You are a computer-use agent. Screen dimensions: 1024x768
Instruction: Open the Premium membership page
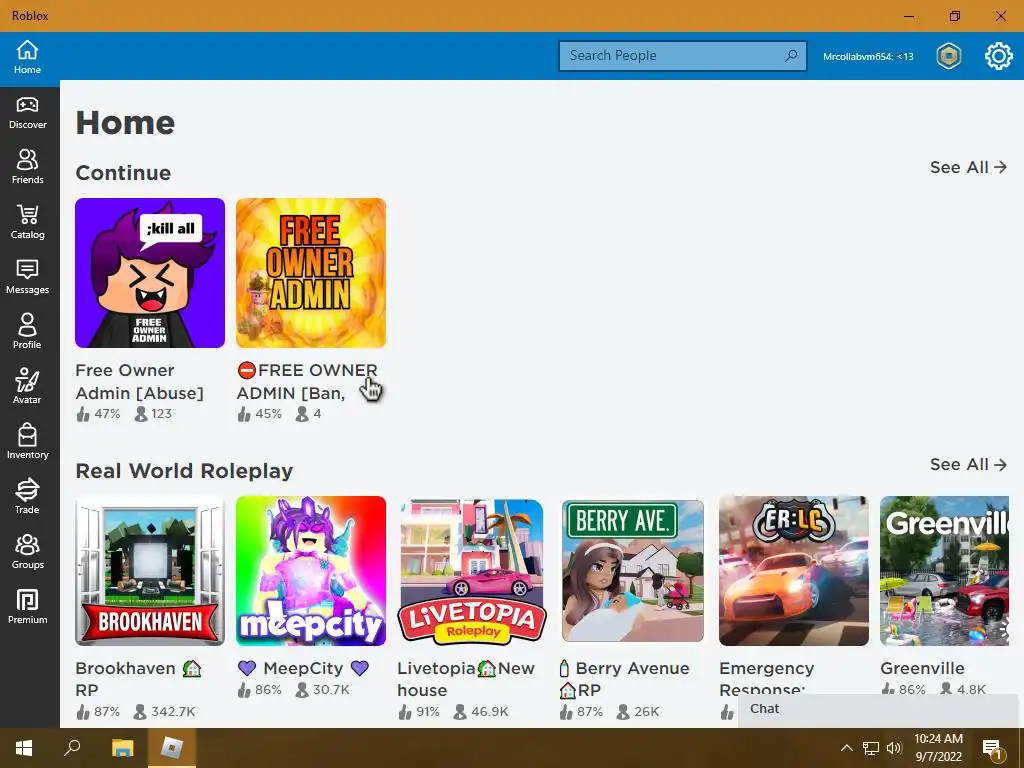(x=27, y=607)
